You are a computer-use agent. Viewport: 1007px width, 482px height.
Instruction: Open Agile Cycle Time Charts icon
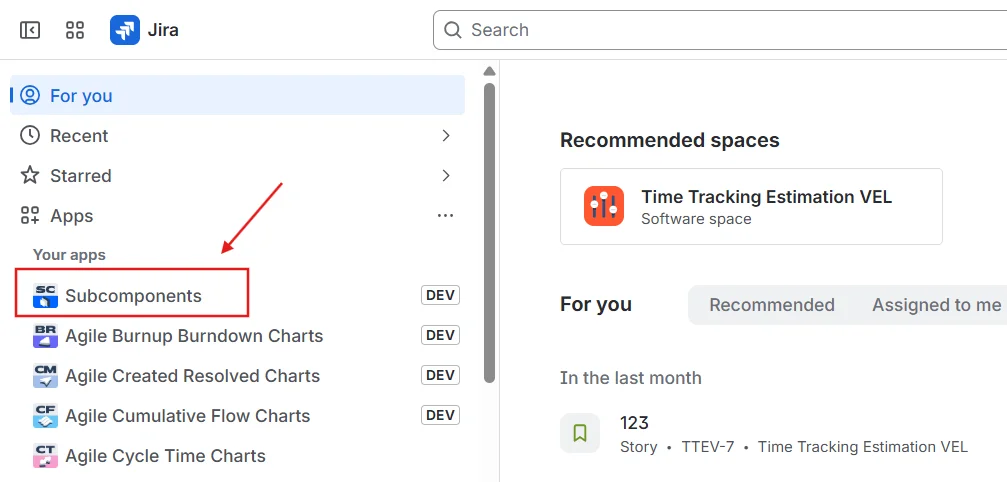coord(46,456)
